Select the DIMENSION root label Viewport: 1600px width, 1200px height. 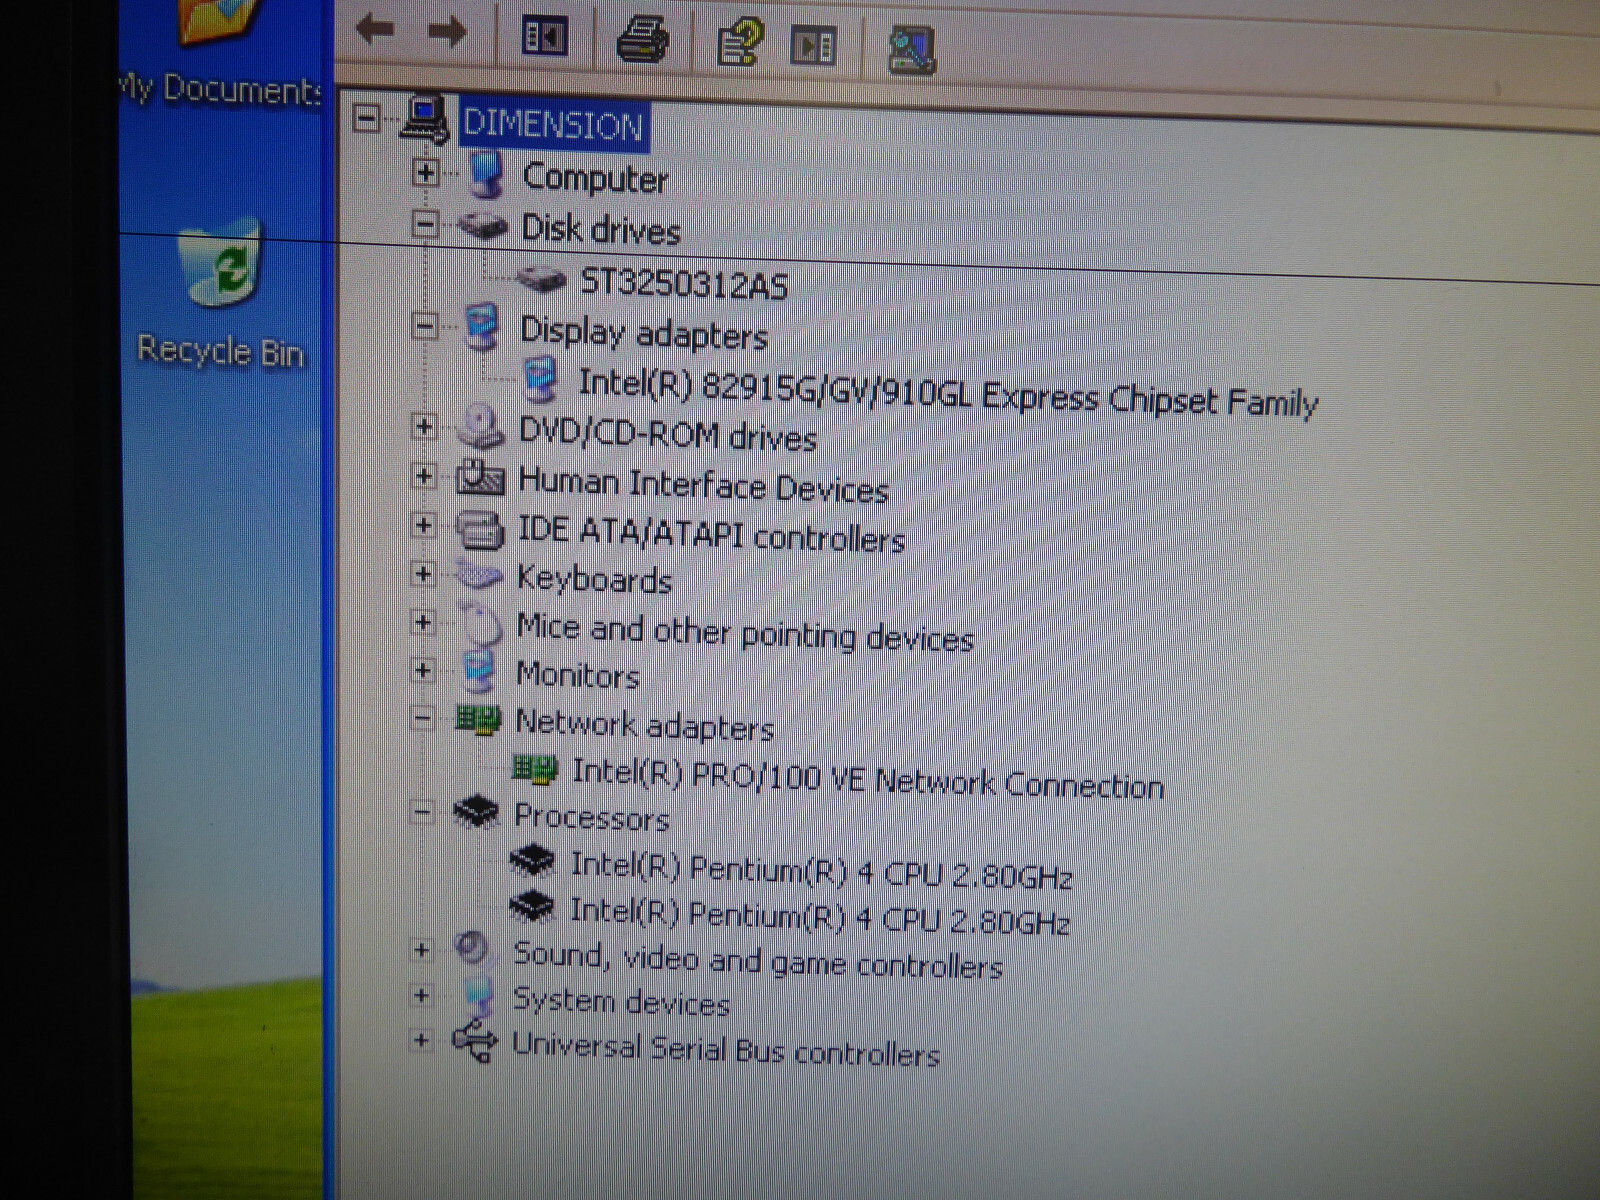click(554, 125)
